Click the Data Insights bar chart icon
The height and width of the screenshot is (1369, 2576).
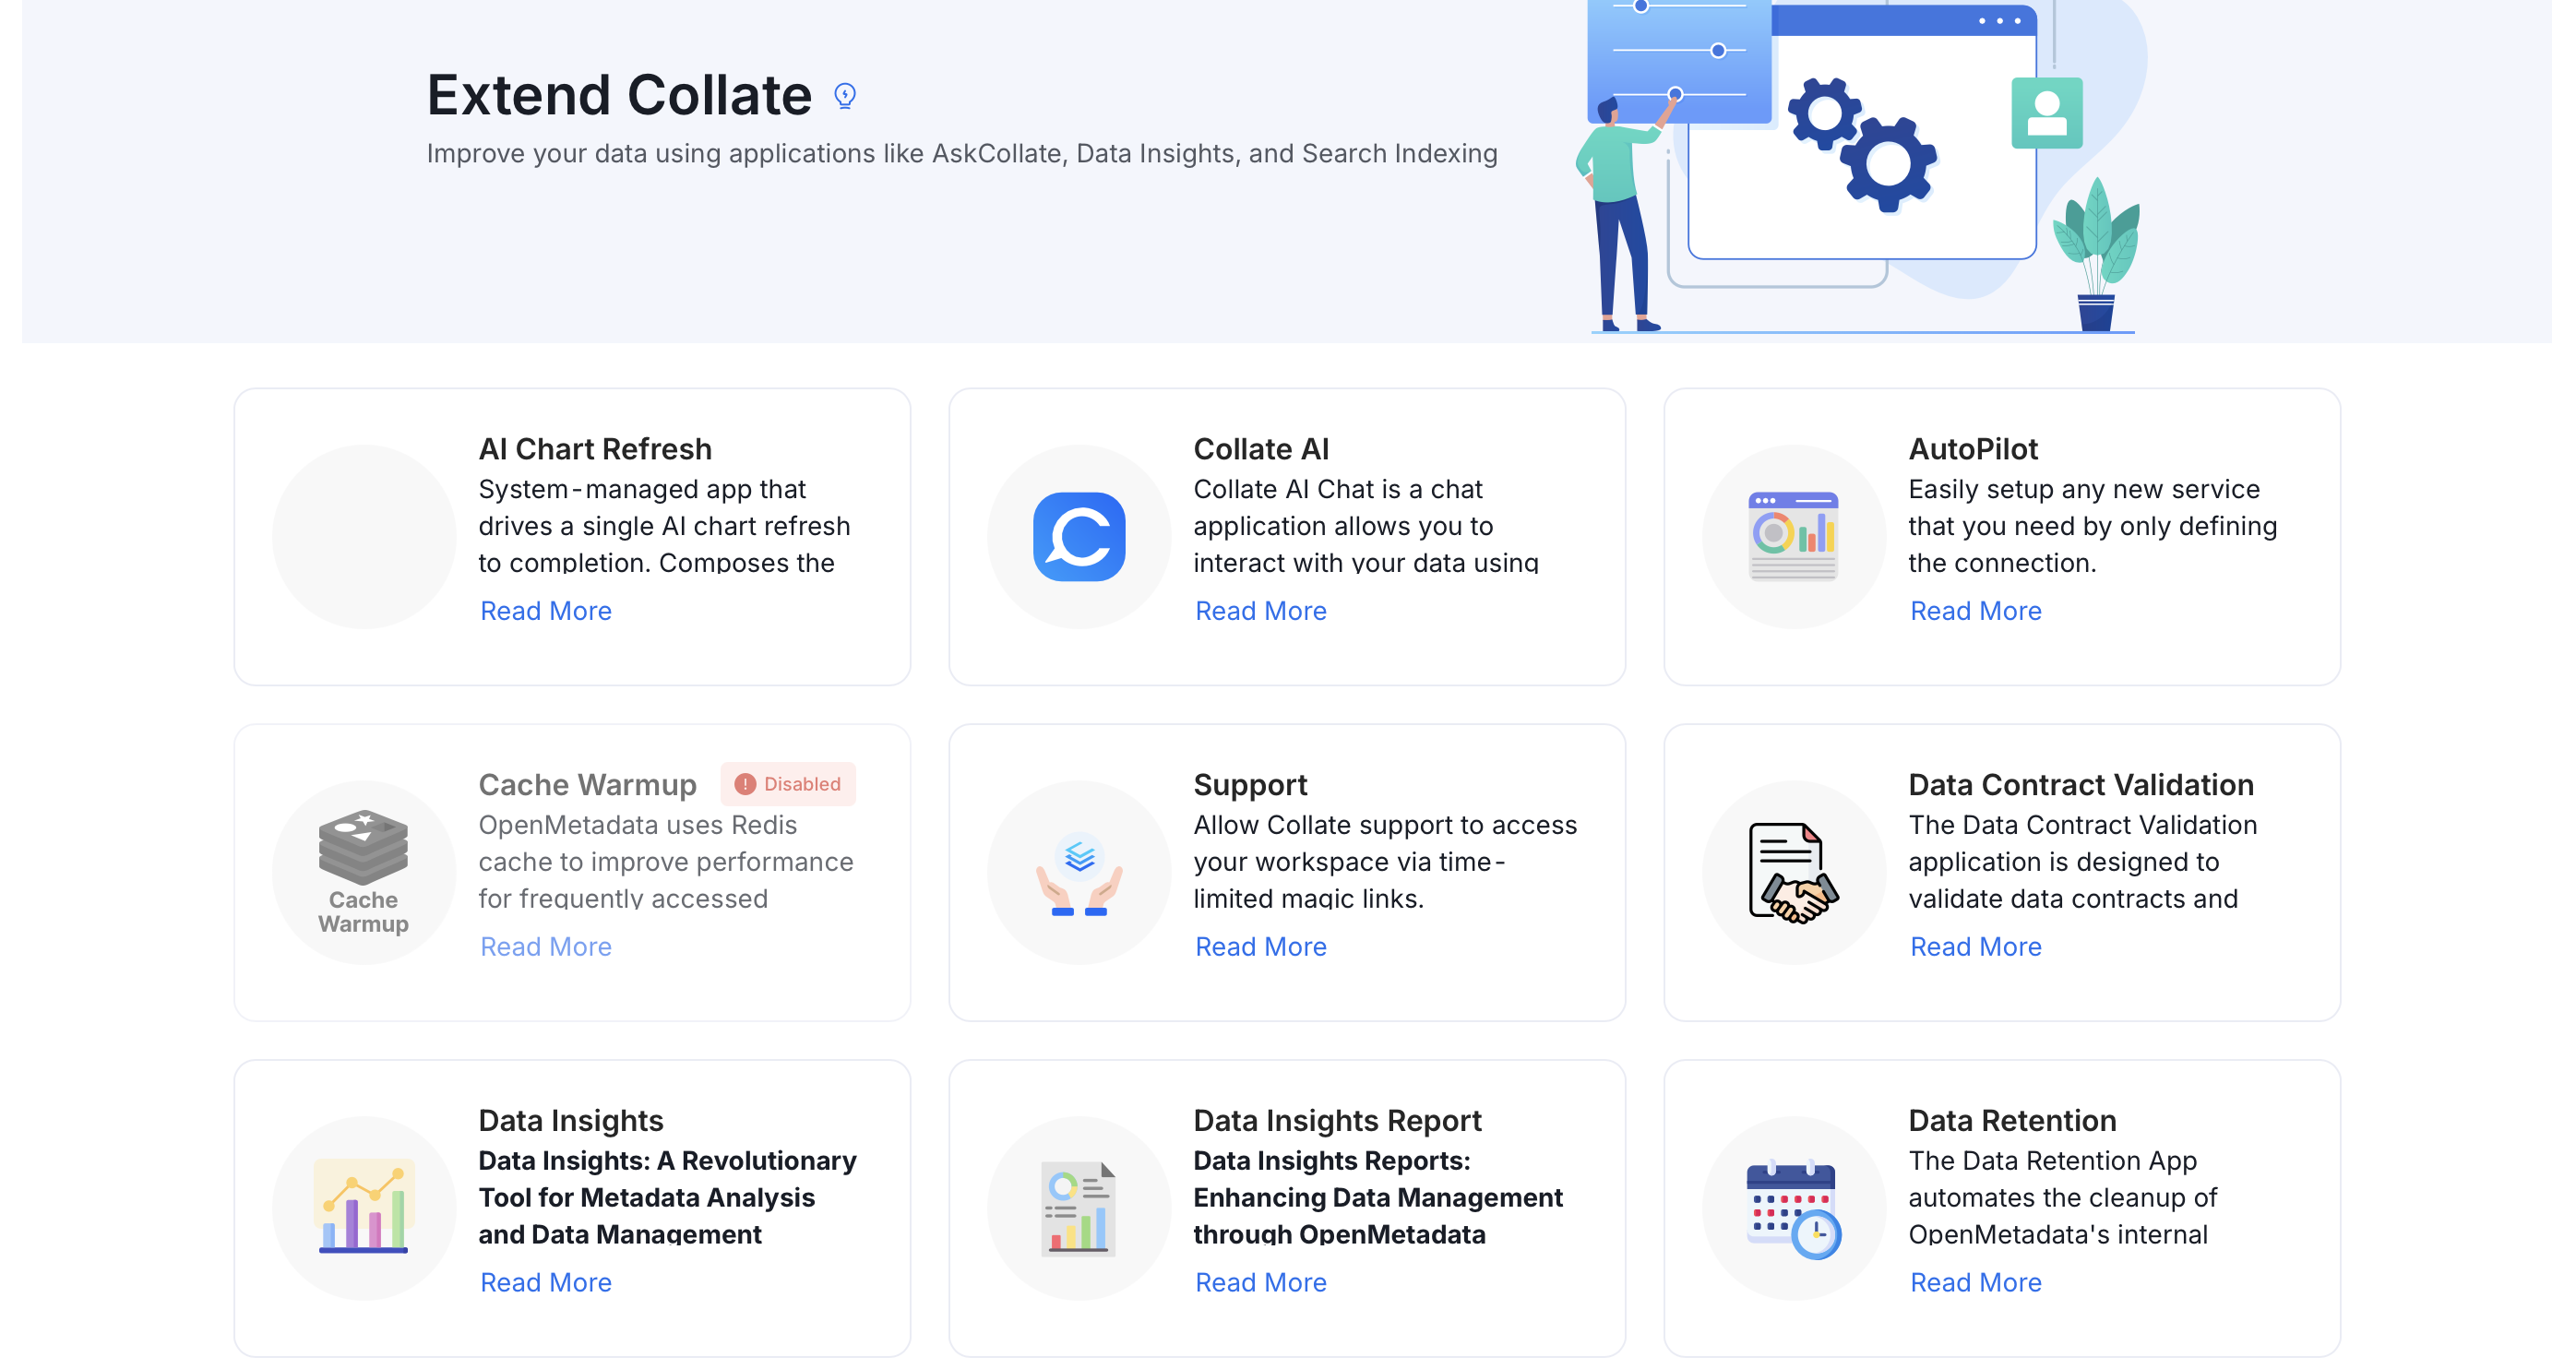(x=363, y=1207)
